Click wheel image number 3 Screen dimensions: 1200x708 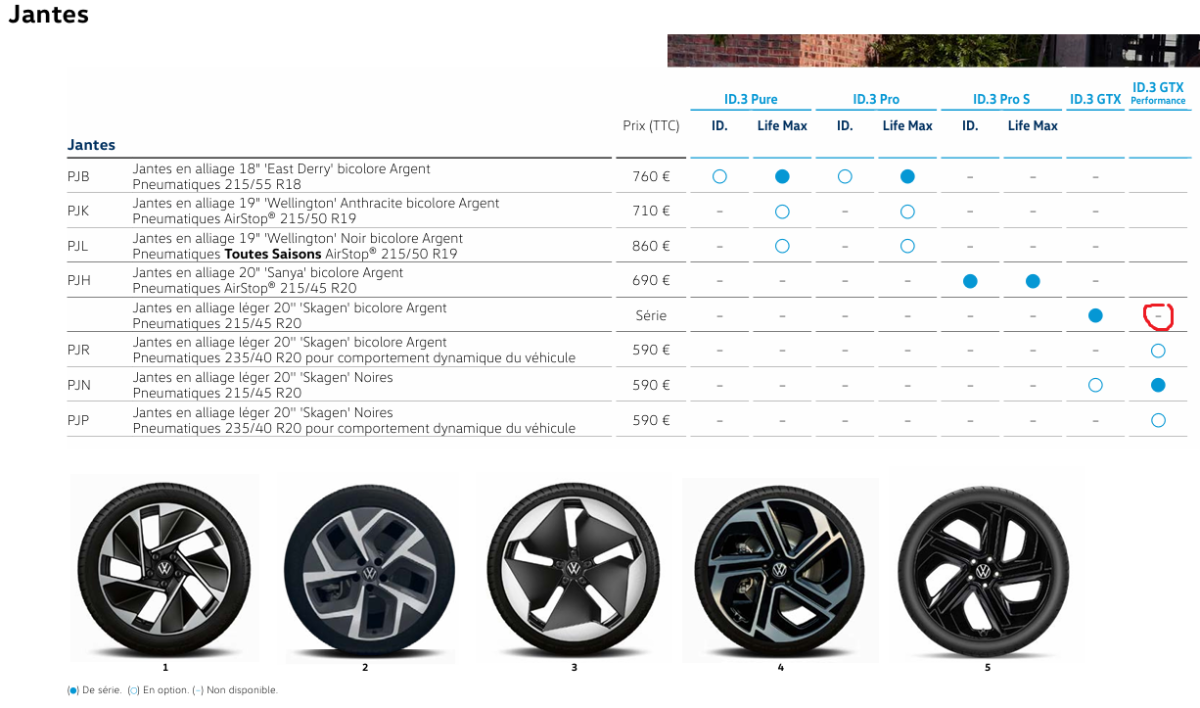[x=574, y=568]
